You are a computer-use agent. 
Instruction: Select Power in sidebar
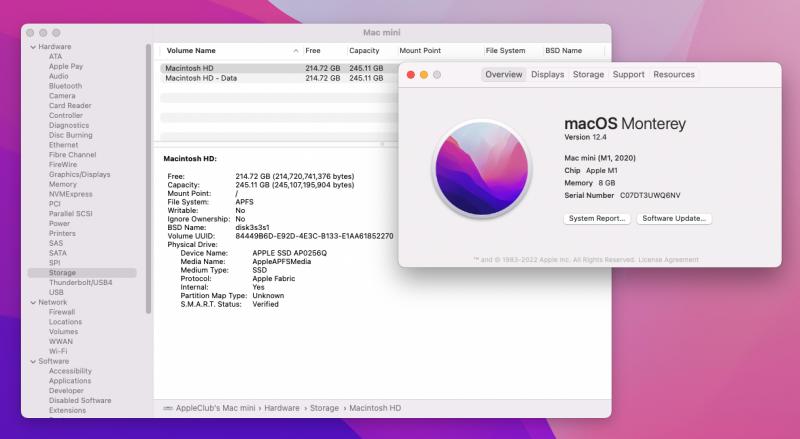click(x=59, y=224)
